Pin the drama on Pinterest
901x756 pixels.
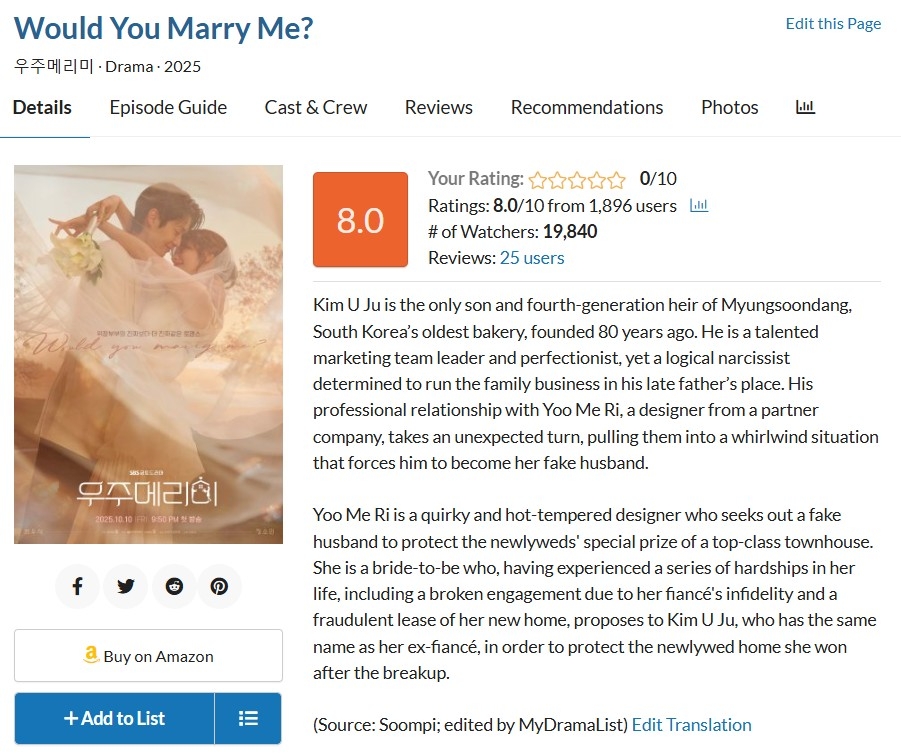219,586
